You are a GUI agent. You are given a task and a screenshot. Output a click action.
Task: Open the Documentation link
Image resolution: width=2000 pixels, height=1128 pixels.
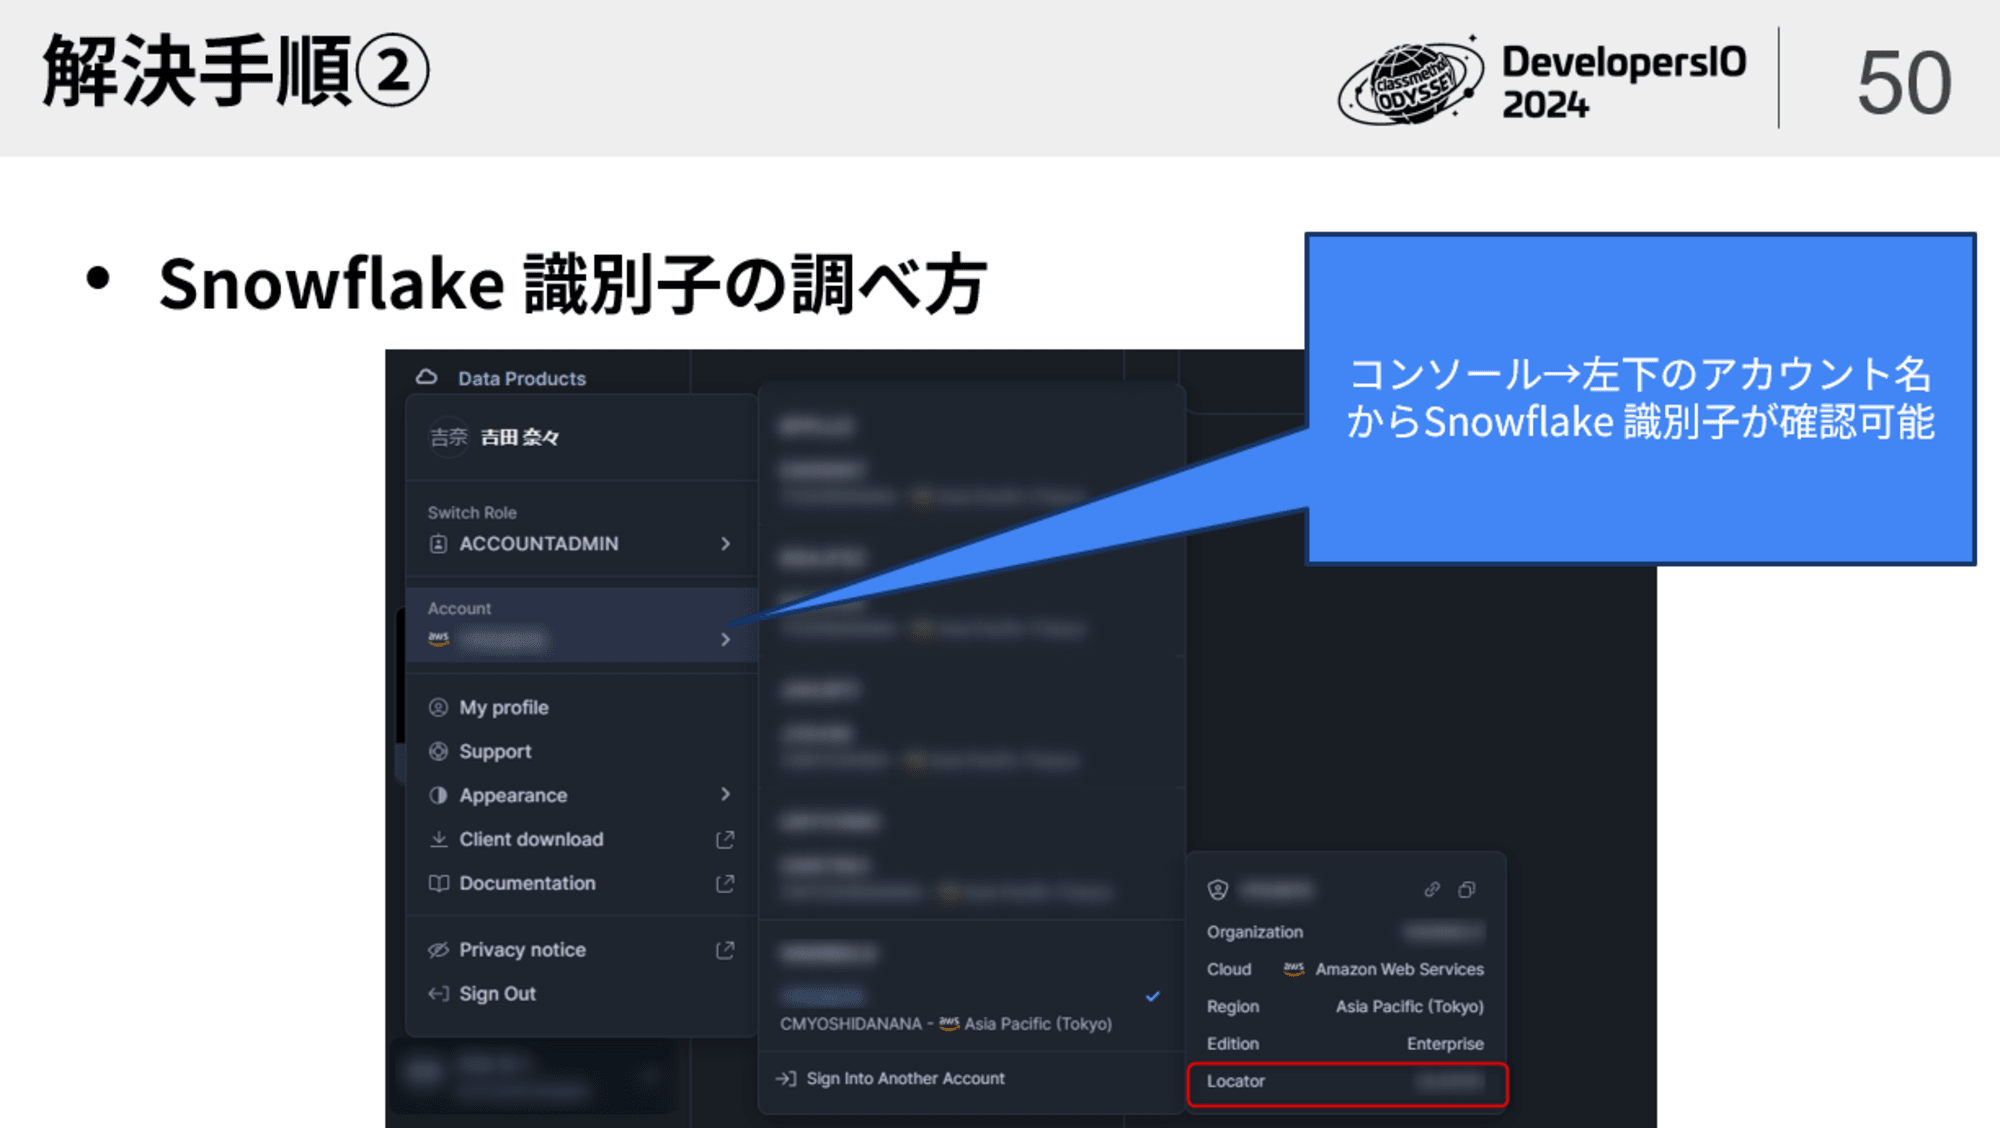point(527,884)
